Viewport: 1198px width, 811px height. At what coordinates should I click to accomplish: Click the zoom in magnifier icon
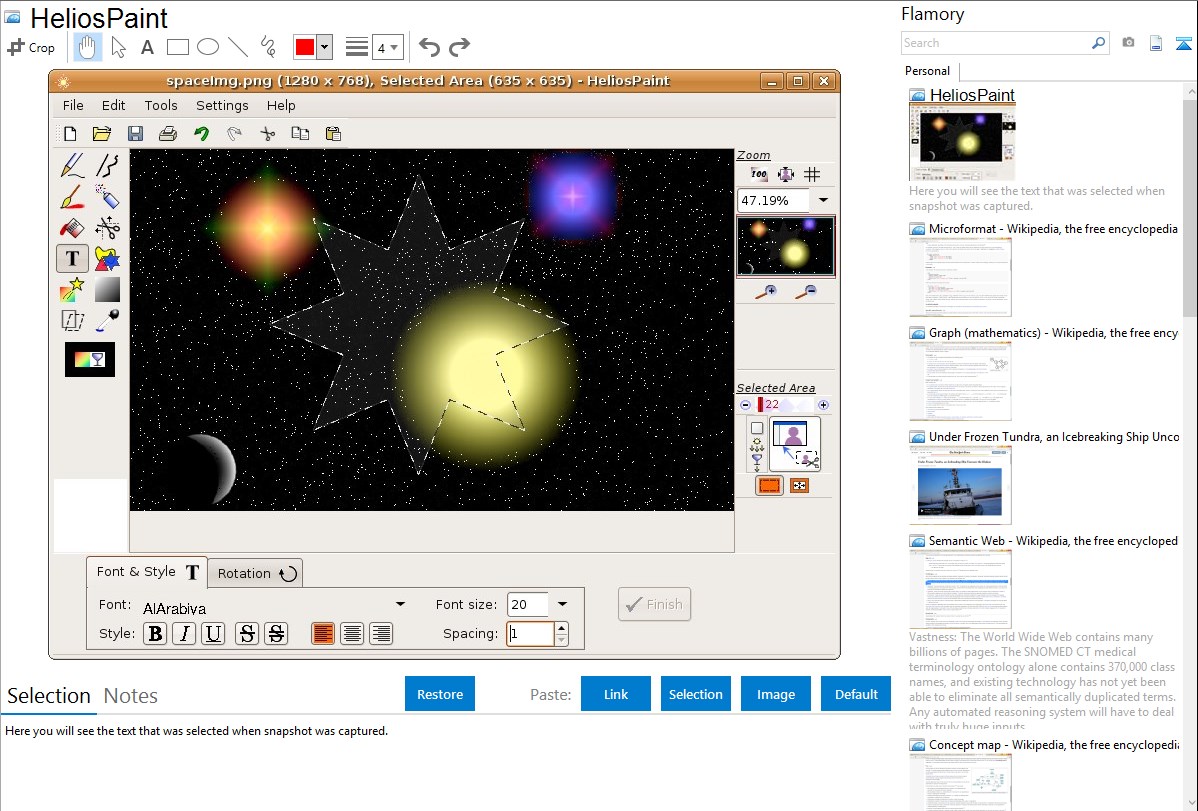[x=766, y=292]
